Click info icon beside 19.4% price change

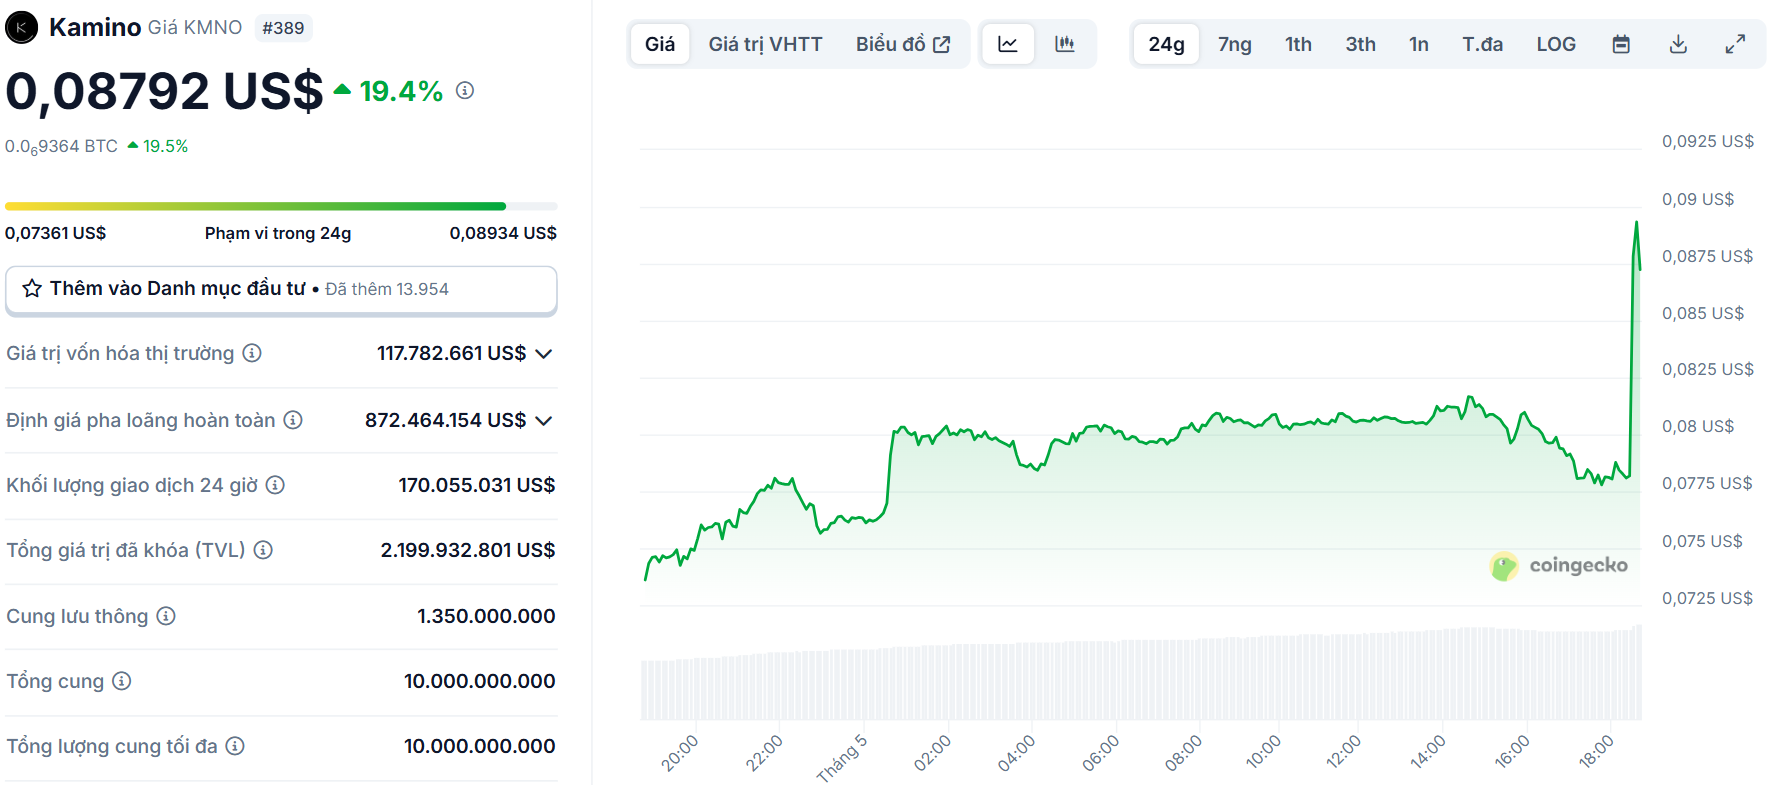pyautogui.click(x=465, y=90)
